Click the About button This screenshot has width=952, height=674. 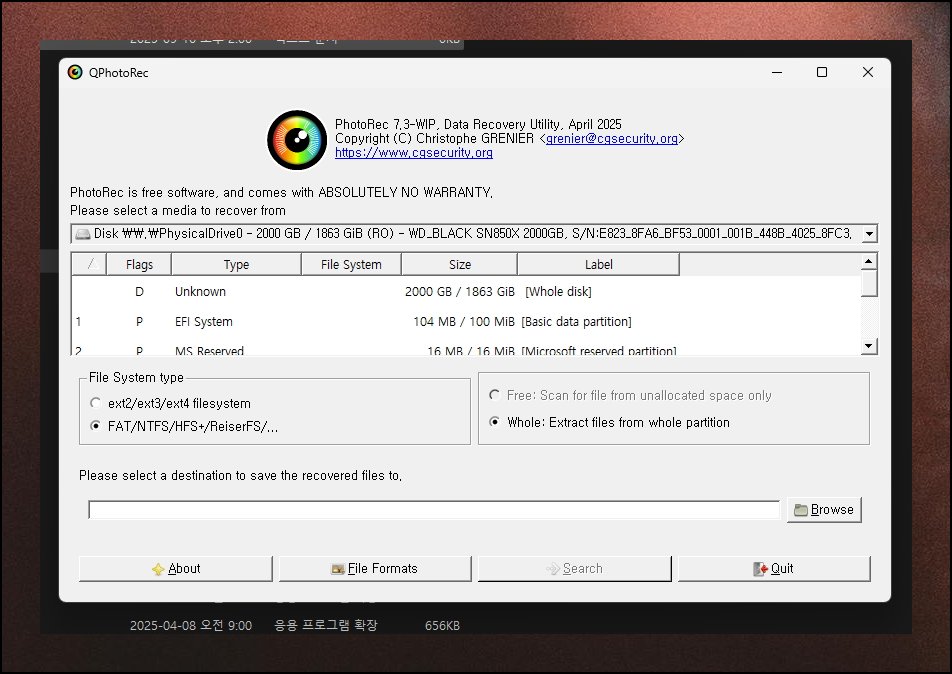(x=175, y=569)
